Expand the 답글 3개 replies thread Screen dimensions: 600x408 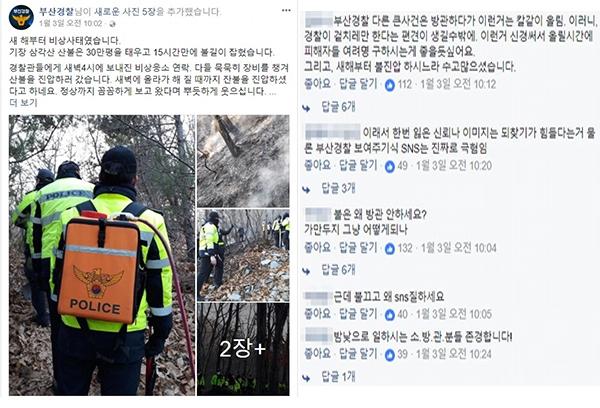pos(338,188)
